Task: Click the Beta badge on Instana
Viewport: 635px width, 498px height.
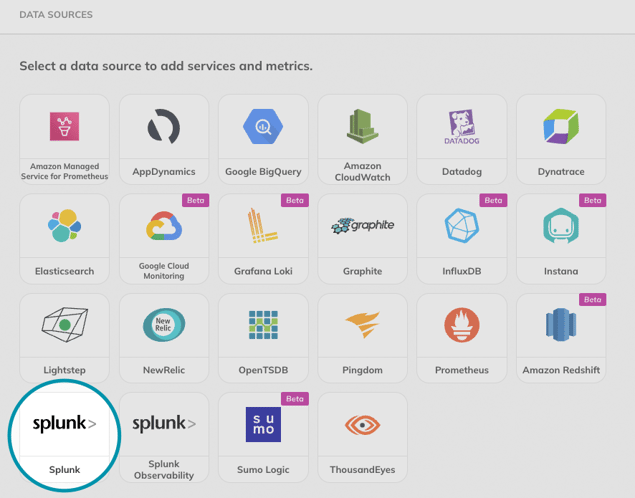Action: 592,200
